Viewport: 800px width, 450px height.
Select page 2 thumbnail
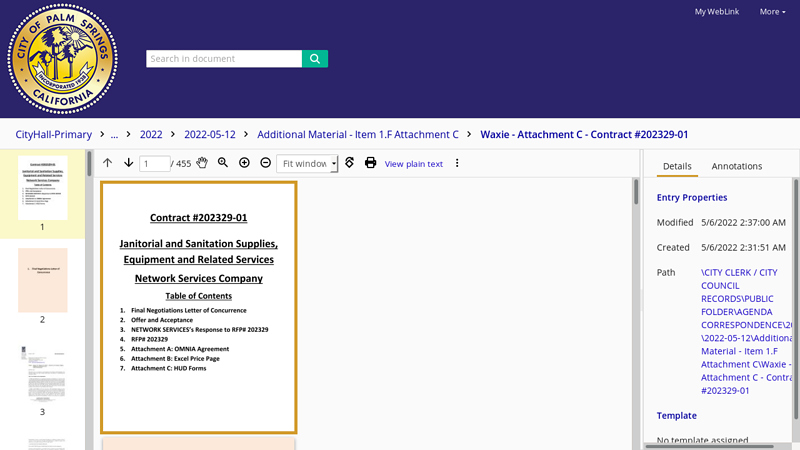pyautogui.click(x=42, y=280)
